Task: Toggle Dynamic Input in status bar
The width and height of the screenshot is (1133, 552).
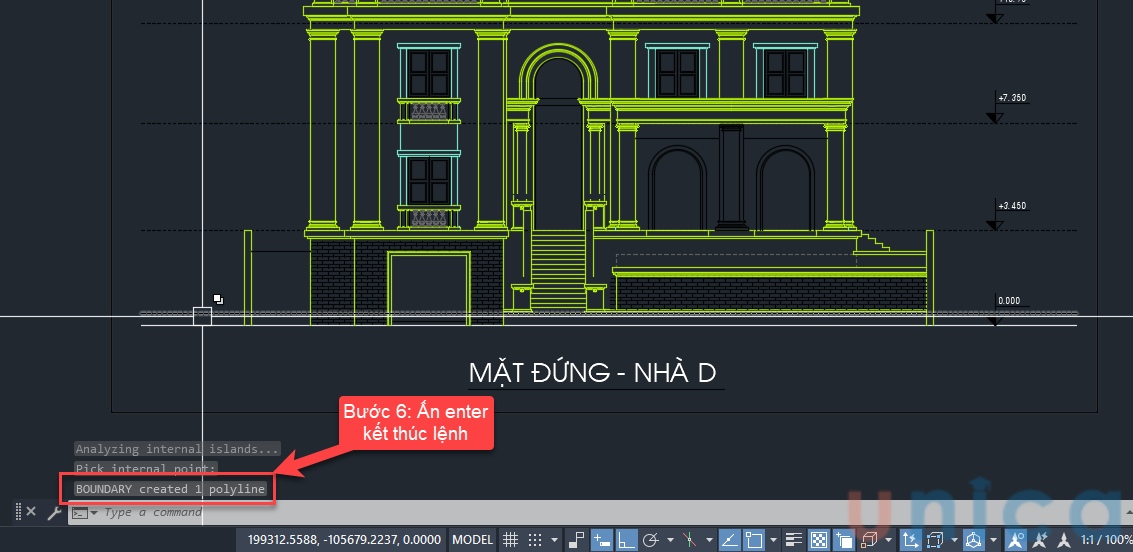Action: [x=602, y=539]
